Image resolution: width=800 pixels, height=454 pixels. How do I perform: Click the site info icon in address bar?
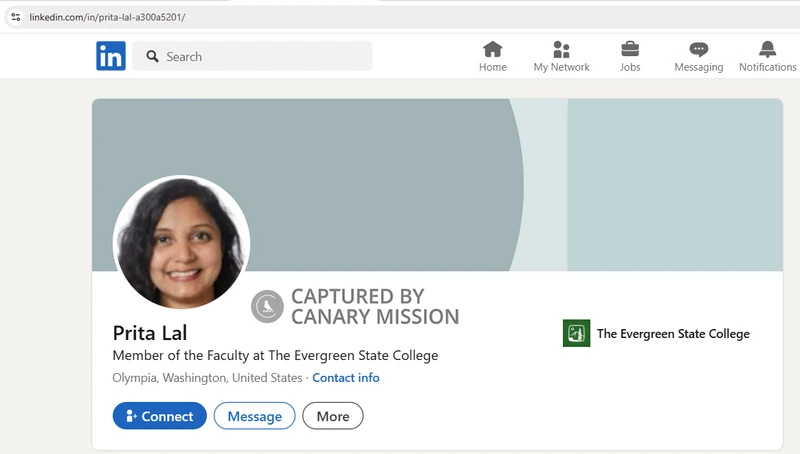(x=16, y=17)
